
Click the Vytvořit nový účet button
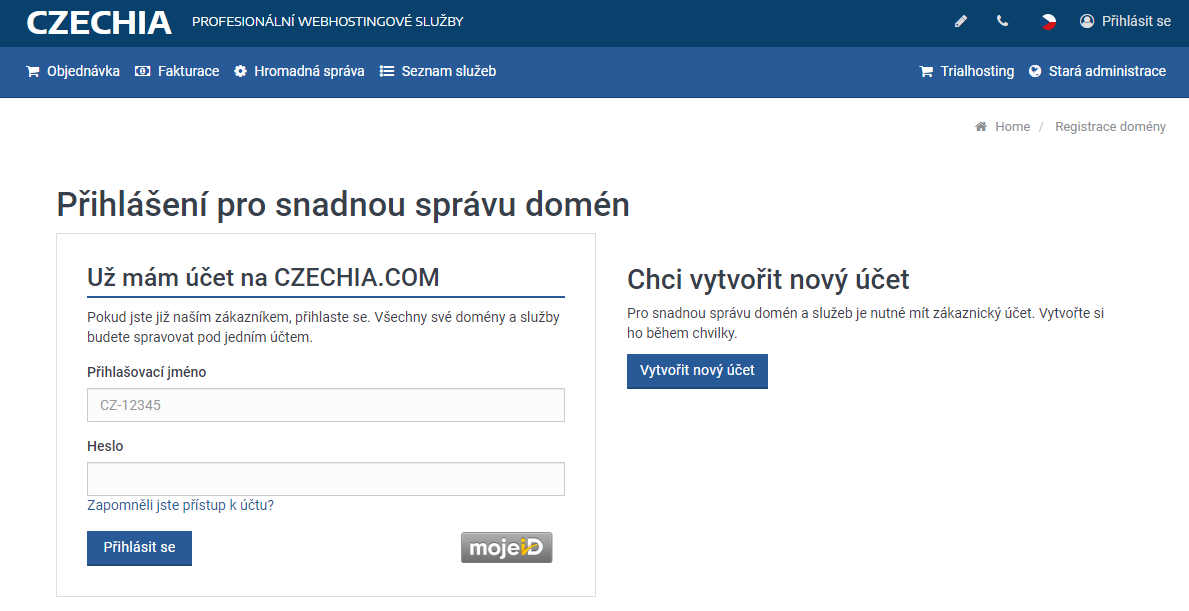[697, 371]
